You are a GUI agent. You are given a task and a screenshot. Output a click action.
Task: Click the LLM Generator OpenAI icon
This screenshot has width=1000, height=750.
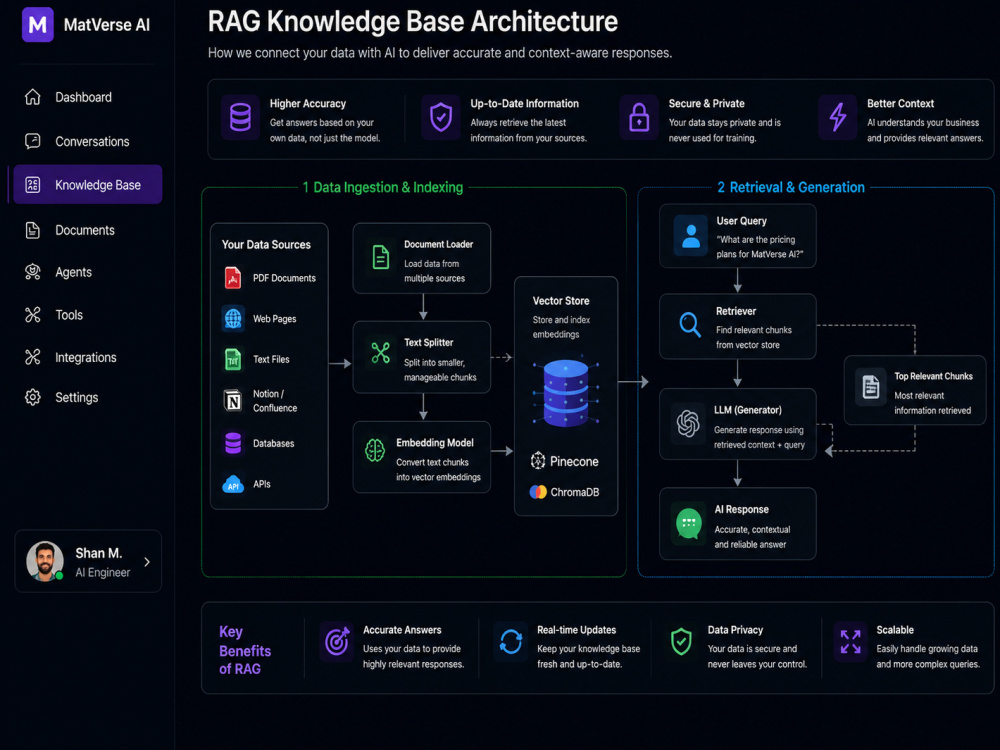point(688,423)
